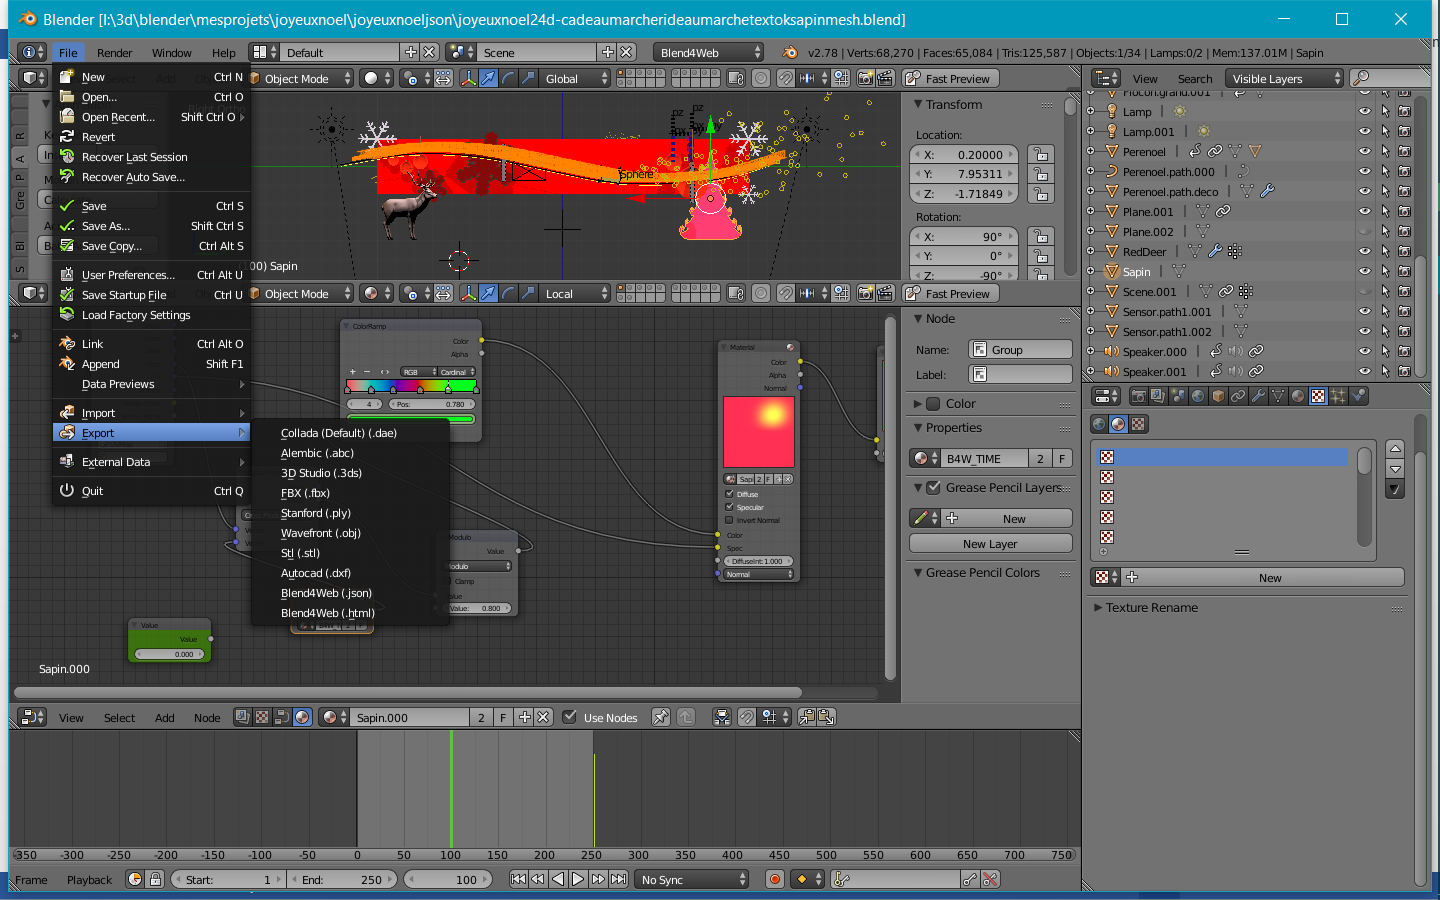Hide the RedDeer object in outliner
This screenshot has height=900, width=1440.
[1364, 251]
